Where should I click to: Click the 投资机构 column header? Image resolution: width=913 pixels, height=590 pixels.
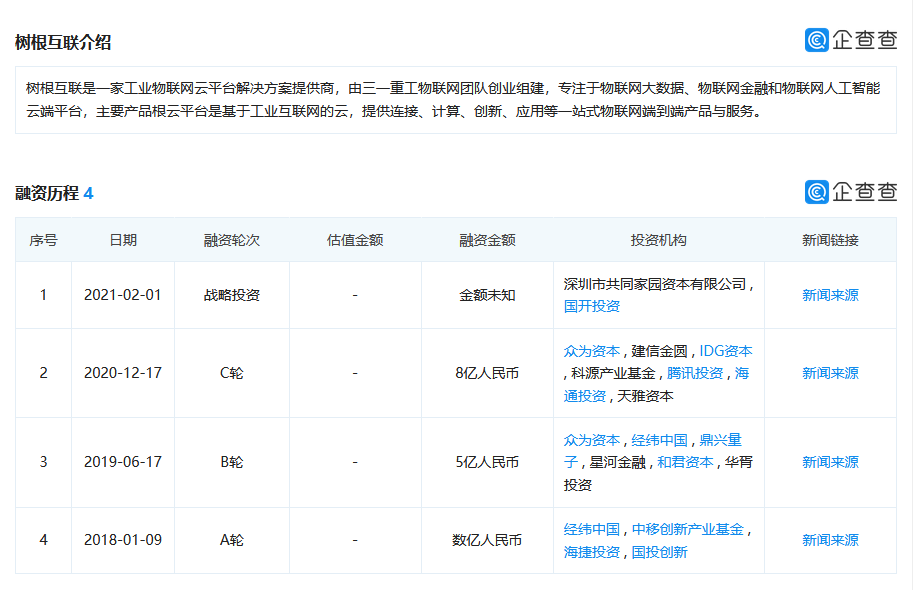pos(659,240)
